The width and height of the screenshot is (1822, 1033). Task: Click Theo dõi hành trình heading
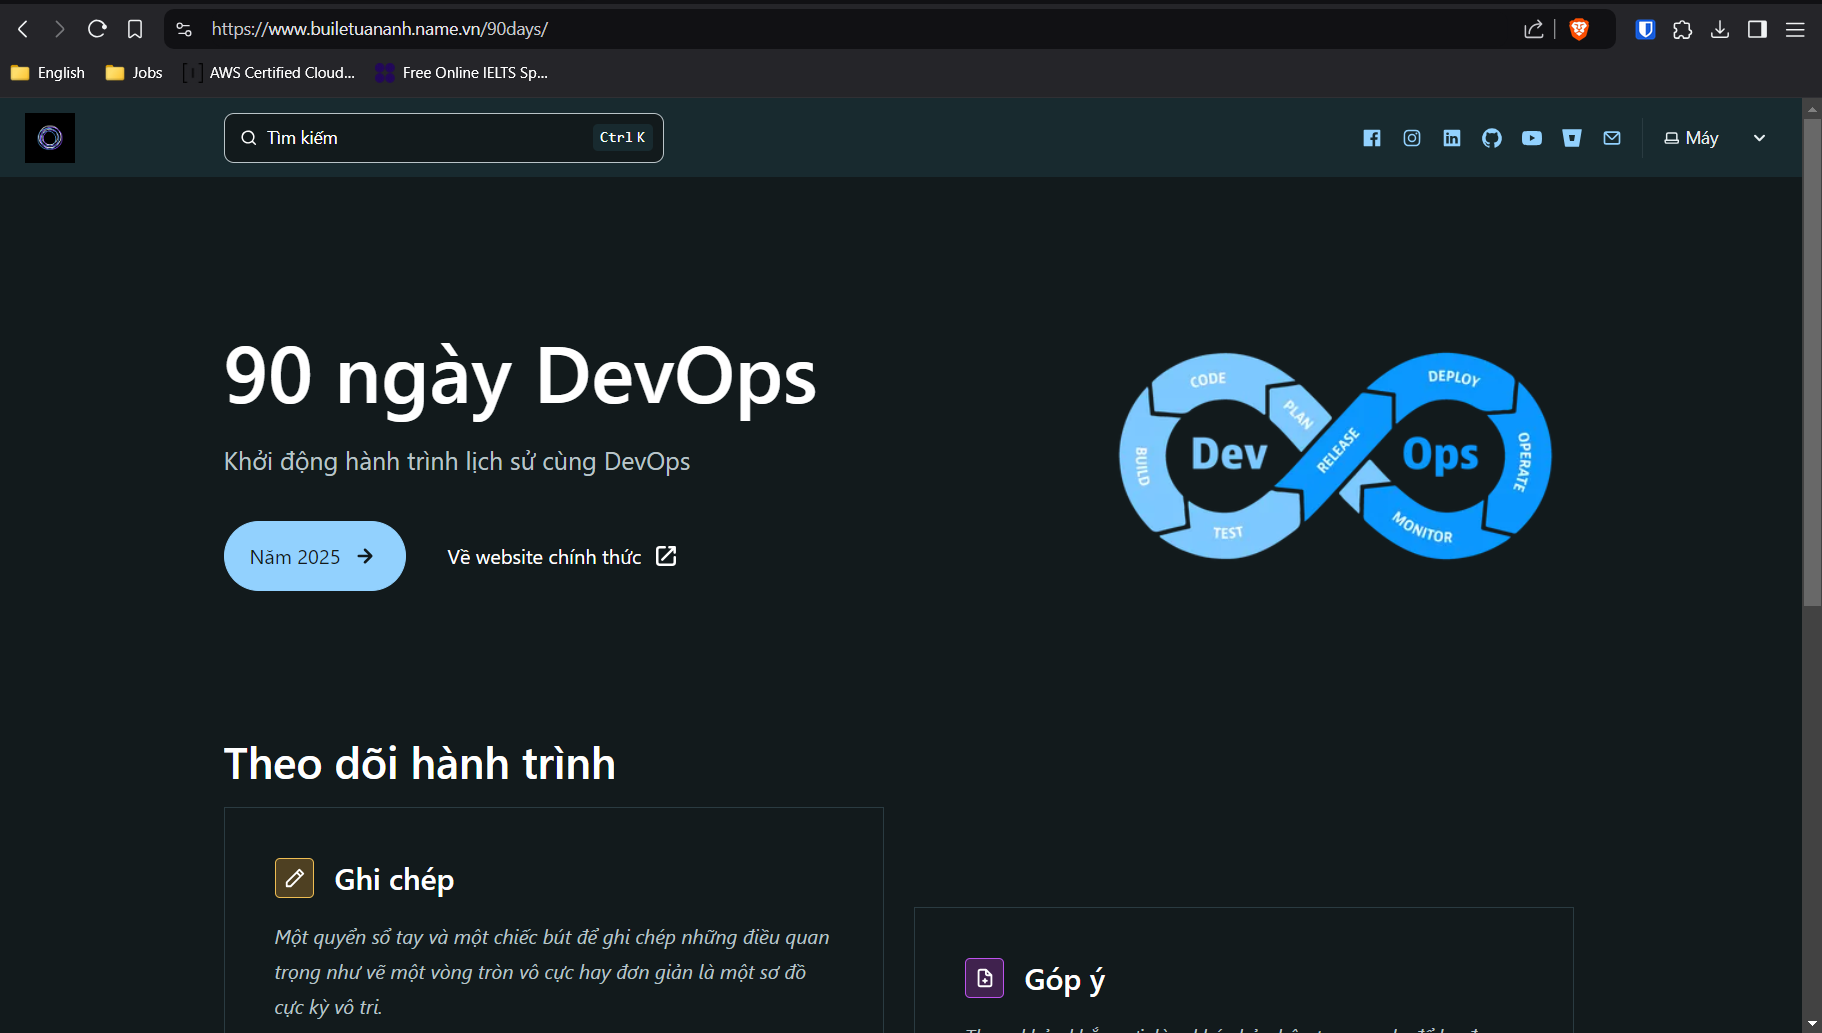pos(420,764)
